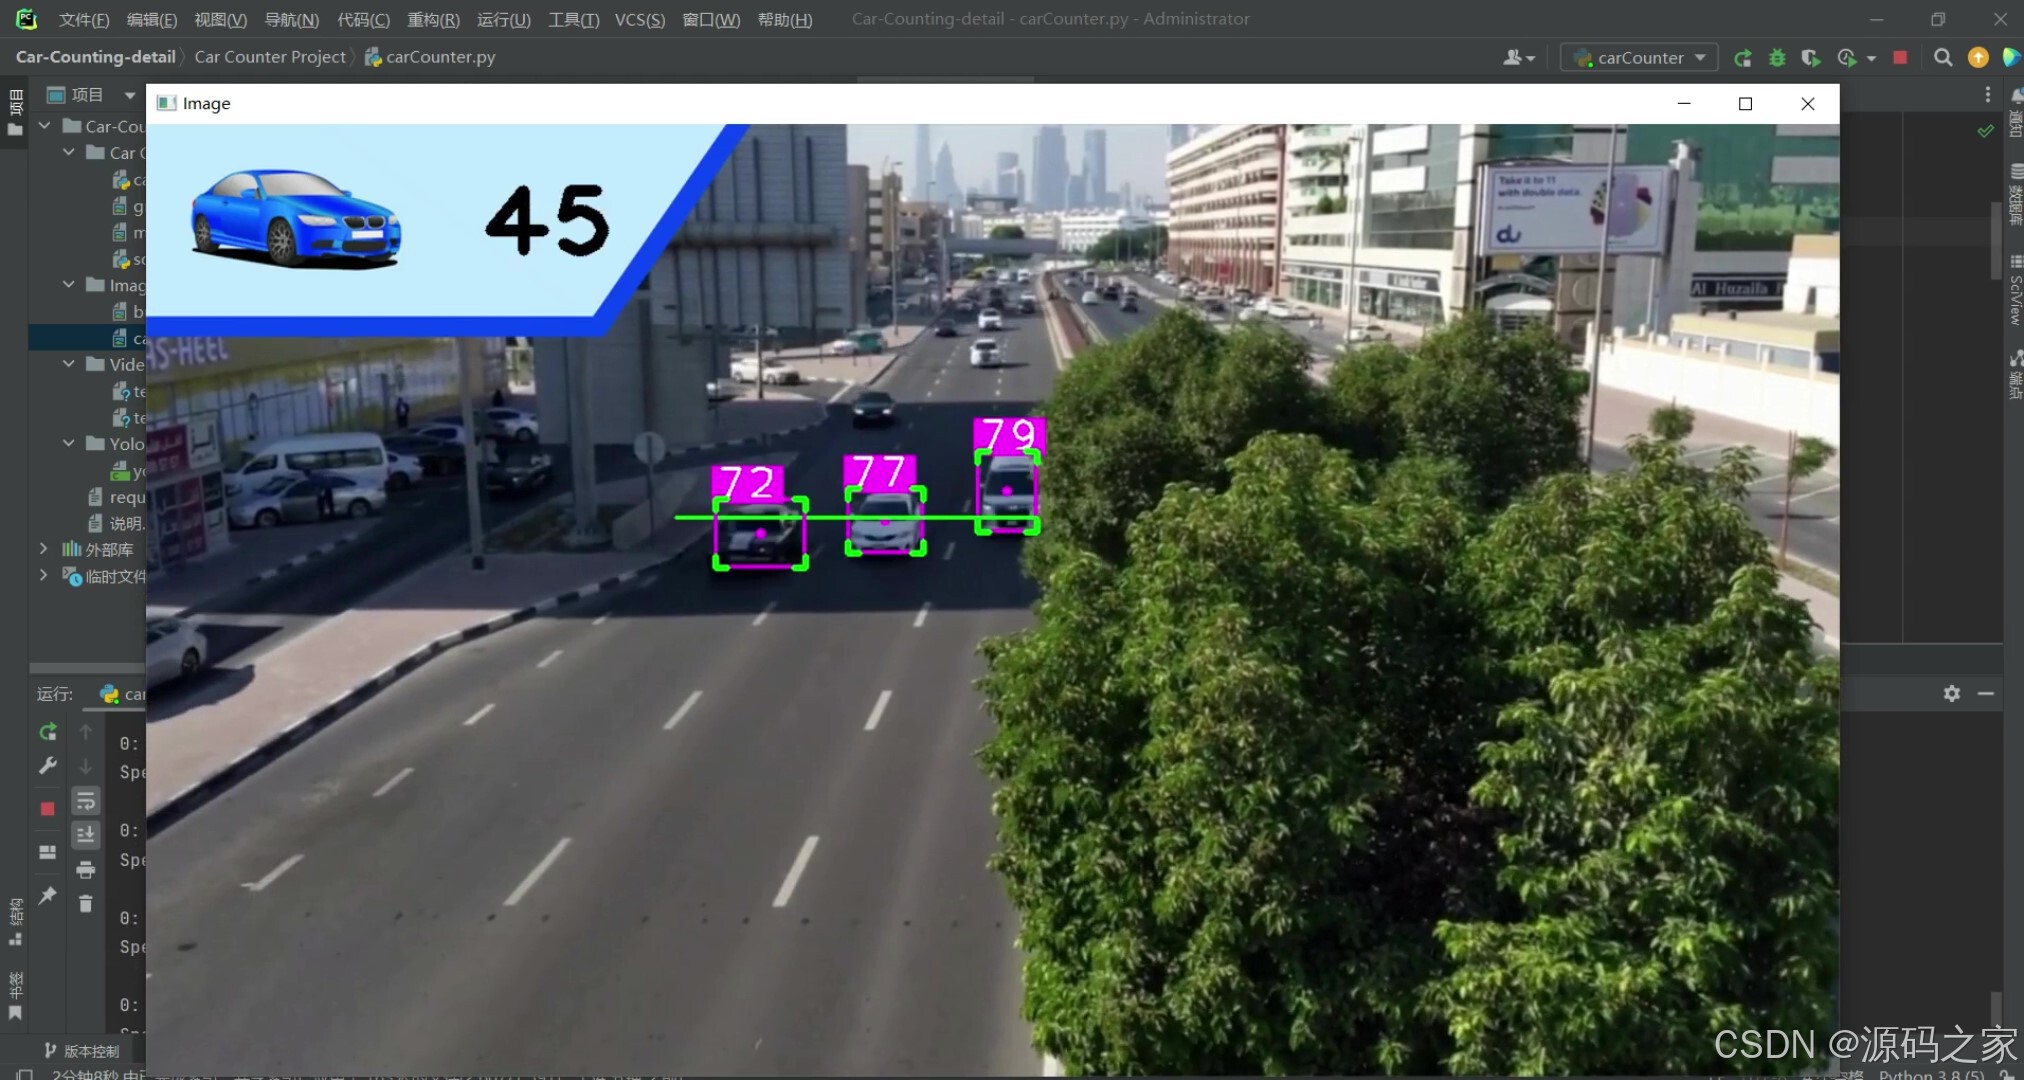Open the 编辑(E) menu
2024x1080 pixels.
click(152, 19)
